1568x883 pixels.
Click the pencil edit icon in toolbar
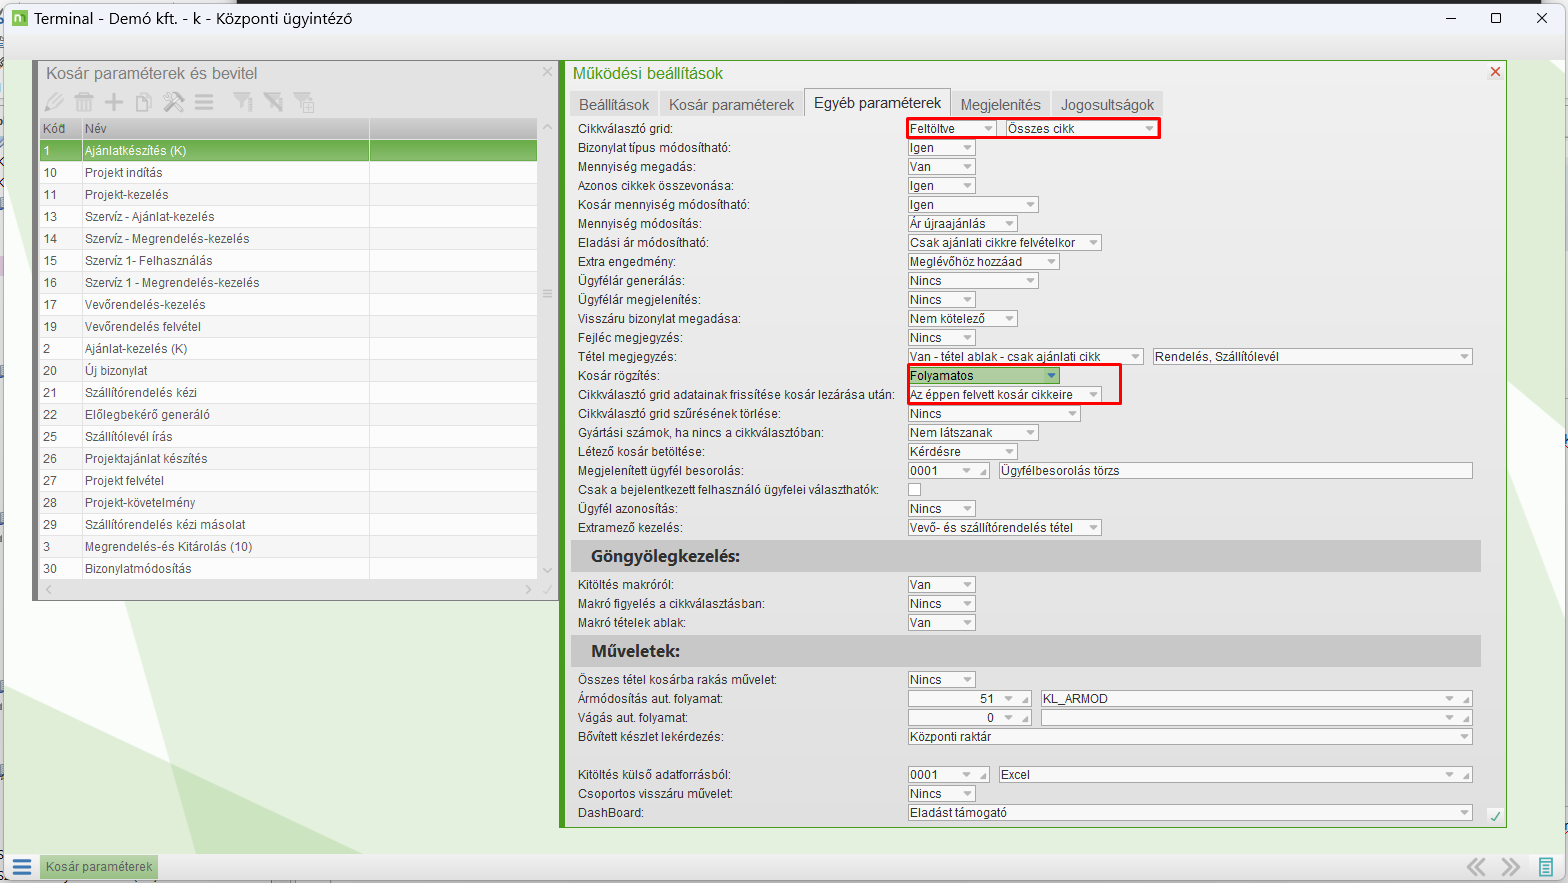click(x=54, y=102)
